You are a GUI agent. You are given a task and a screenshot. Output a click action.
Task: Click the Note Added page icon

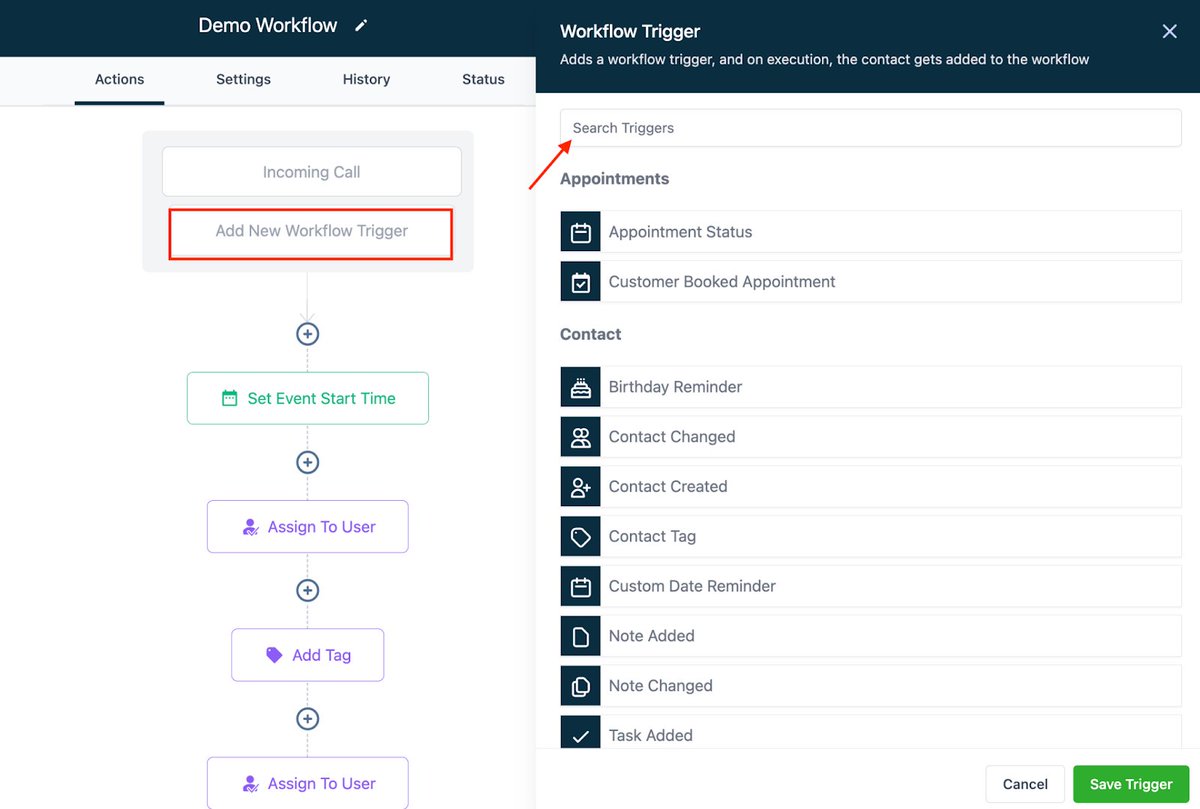[581, 636]
